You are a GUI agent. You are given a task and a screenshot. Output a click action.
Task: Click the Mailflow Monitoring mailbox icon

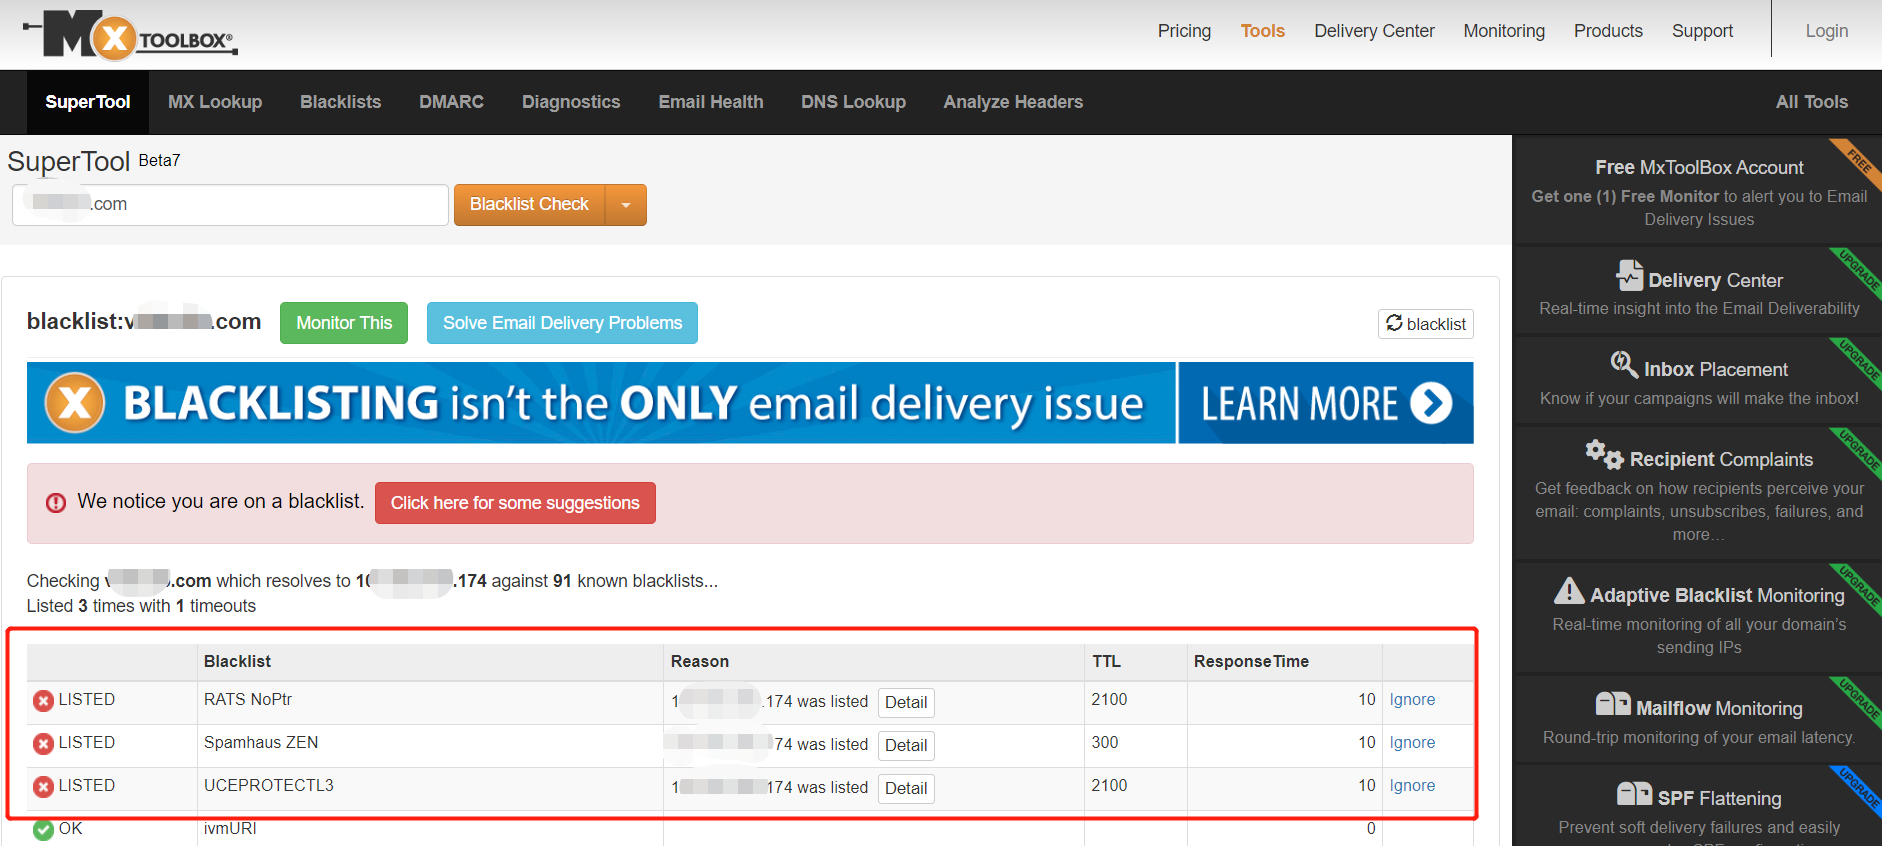coord(1613,704)
